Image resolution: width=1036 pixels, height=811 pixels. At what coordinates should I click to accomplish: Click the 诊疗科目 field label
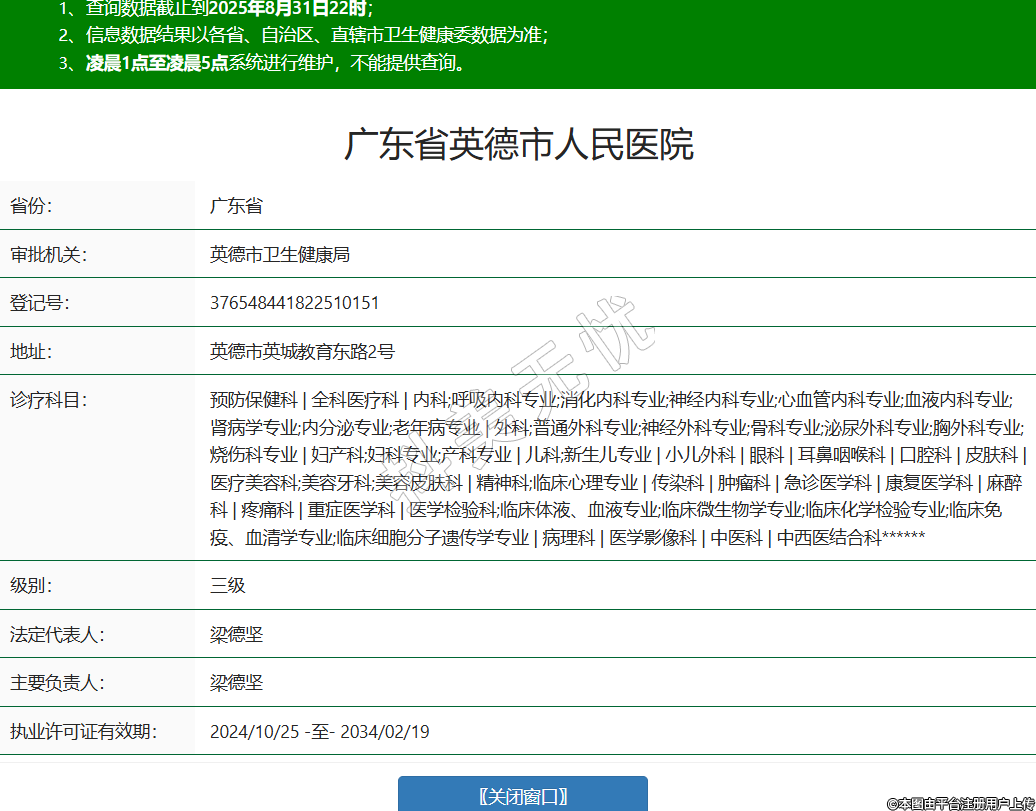pos(48,400)
